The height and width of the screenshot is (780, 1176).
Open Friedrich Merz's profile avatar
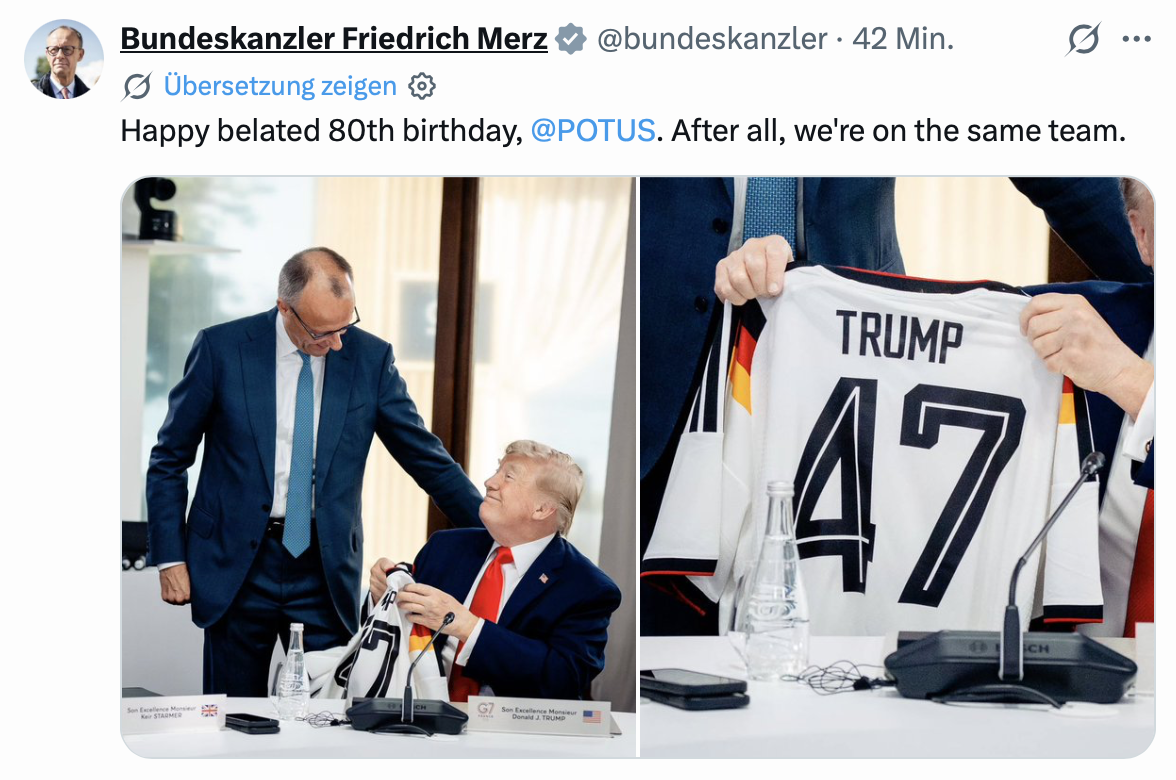63,59
